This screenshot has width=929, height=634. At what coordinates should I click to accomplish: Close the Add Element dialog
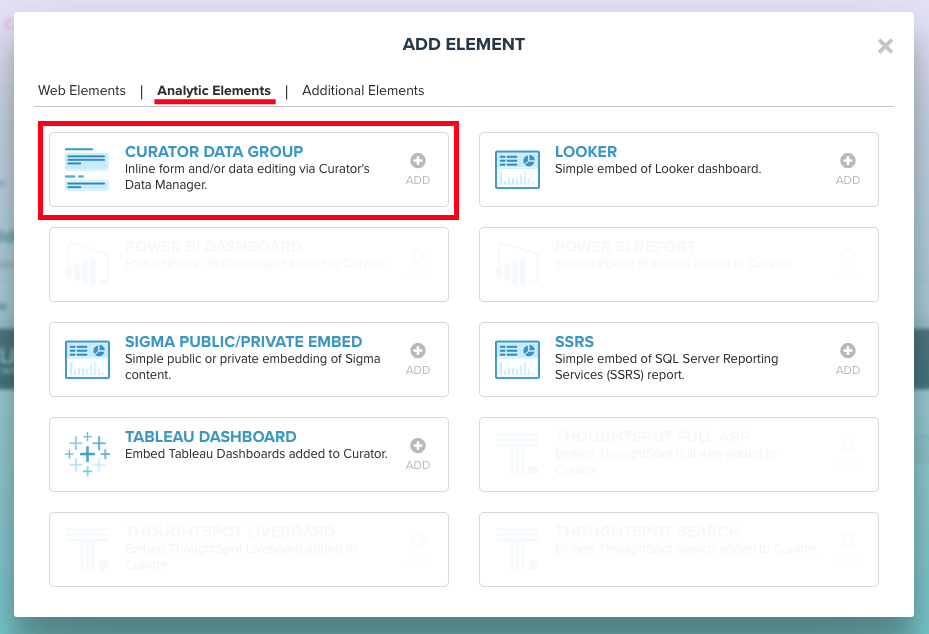884,45
